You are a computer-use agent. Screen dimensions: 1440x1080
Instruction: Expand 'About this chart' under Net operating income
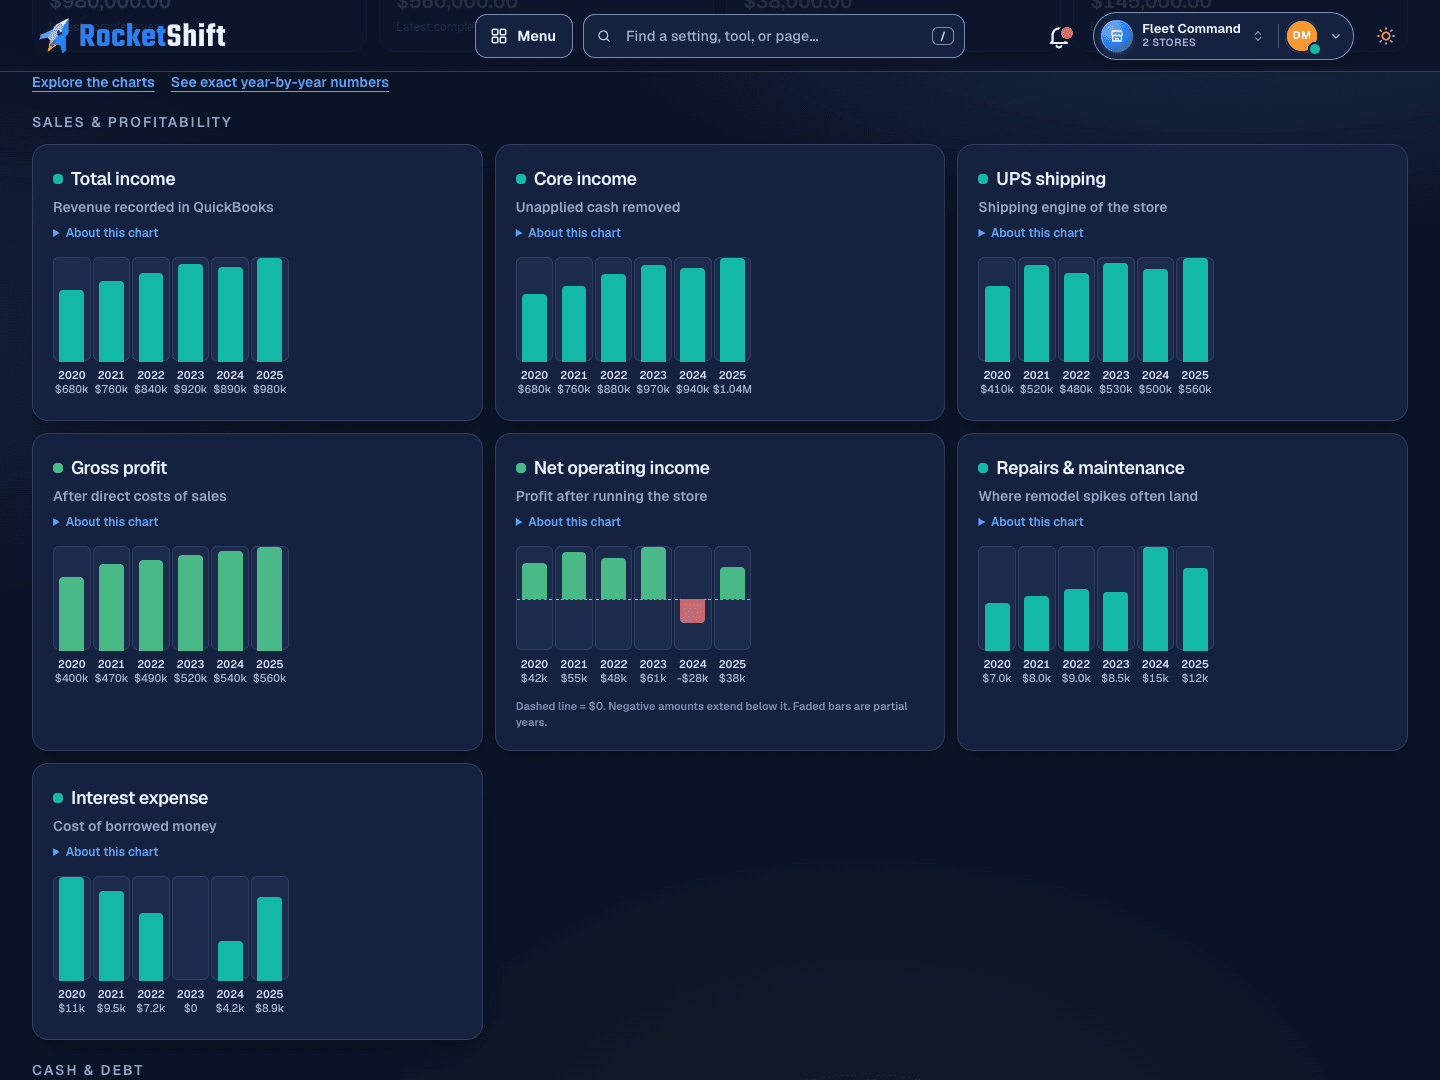pyautogui.click(x=569, y=522)
